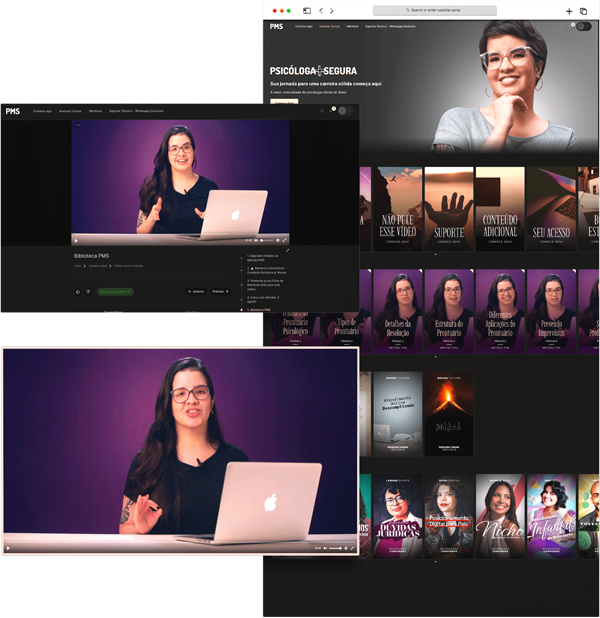Open 'Posicionamento Digital para Psis' card
The height and width of the screenshot is (618, 600).
[449, 516]
